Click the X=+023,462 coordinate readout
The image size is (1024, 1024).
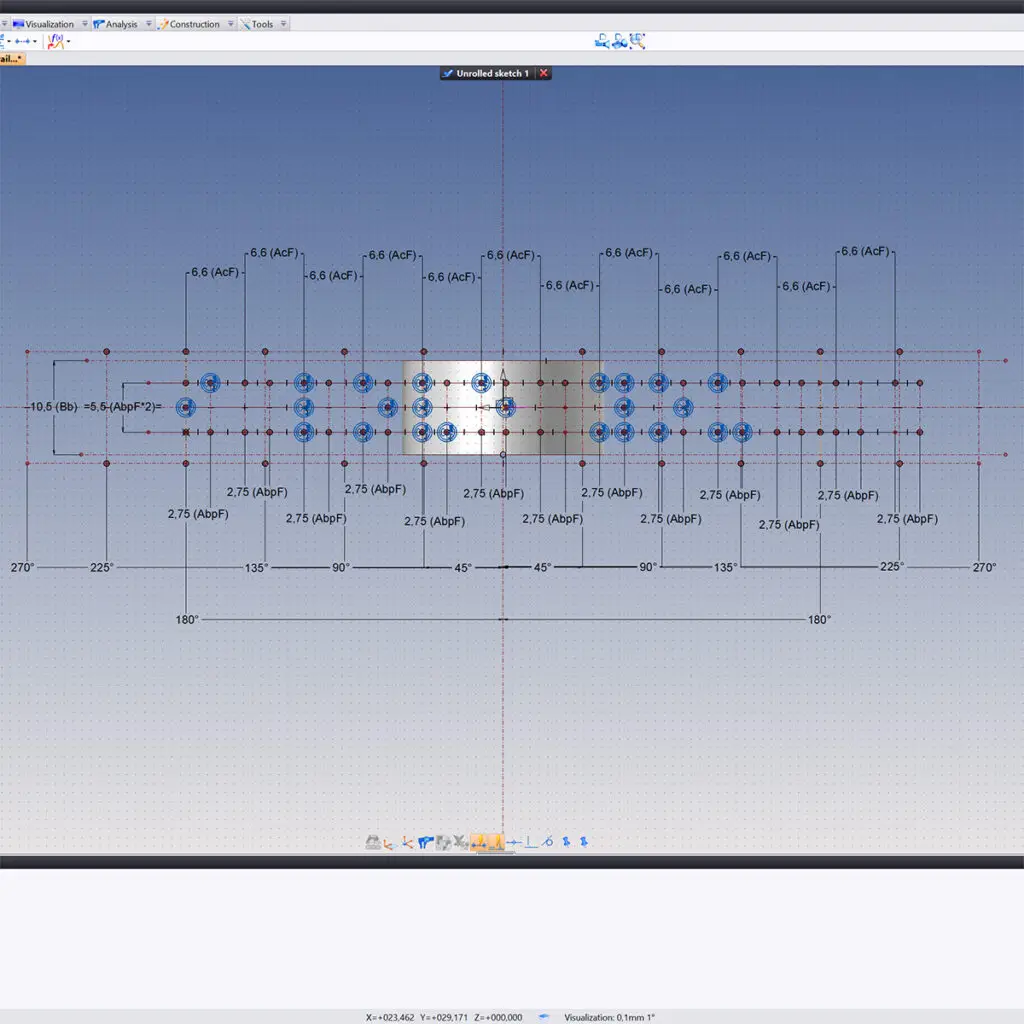click(390, 1017)
